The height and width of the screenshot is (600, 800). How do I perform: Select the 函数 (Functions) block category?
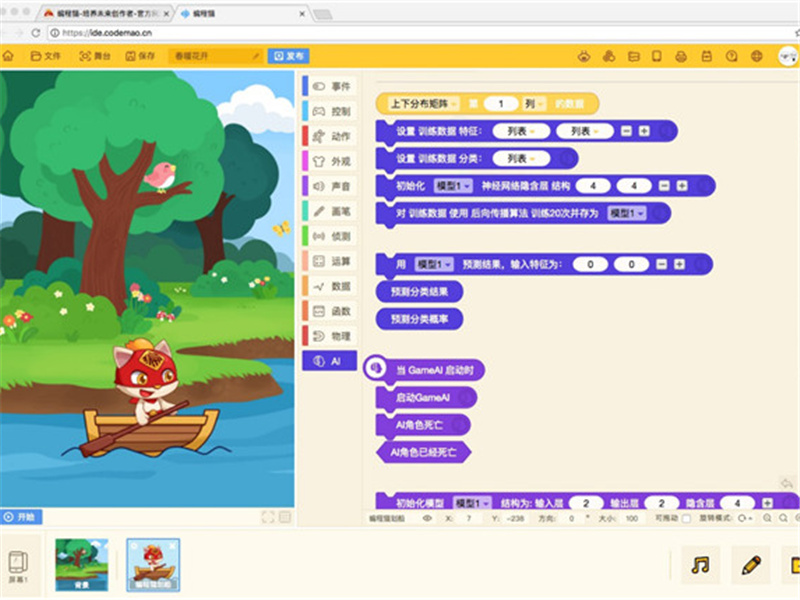pyautogui.click(x=330, y=311)
